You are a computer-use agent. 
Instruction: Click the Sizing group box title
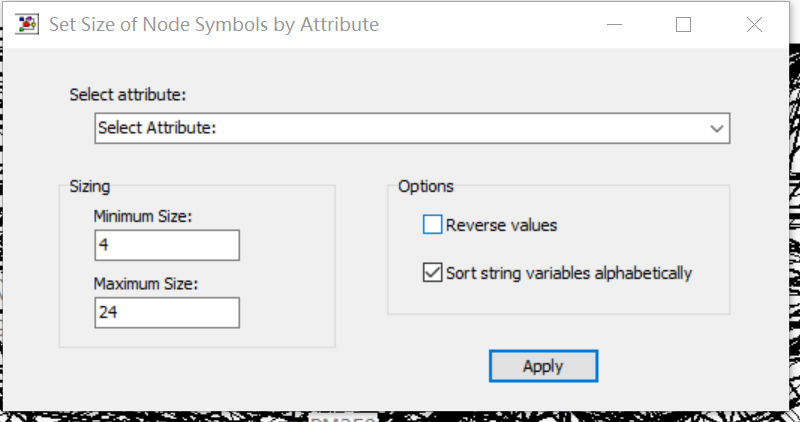point(90,186)
